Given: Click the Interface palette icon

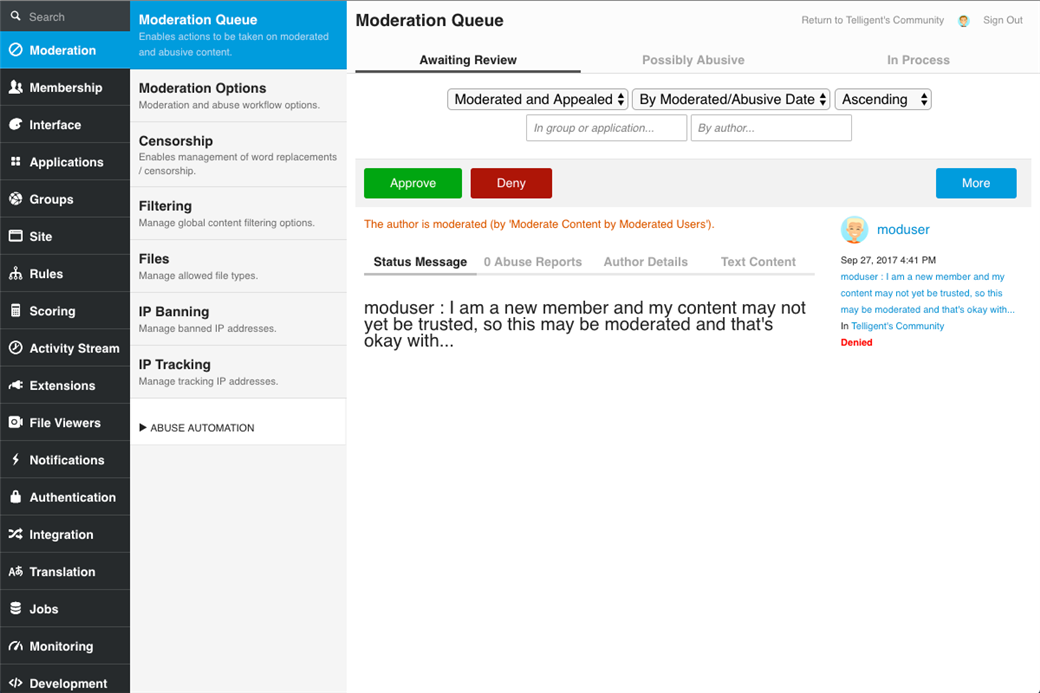Looking at the screenshot, I should pos(15,125).
